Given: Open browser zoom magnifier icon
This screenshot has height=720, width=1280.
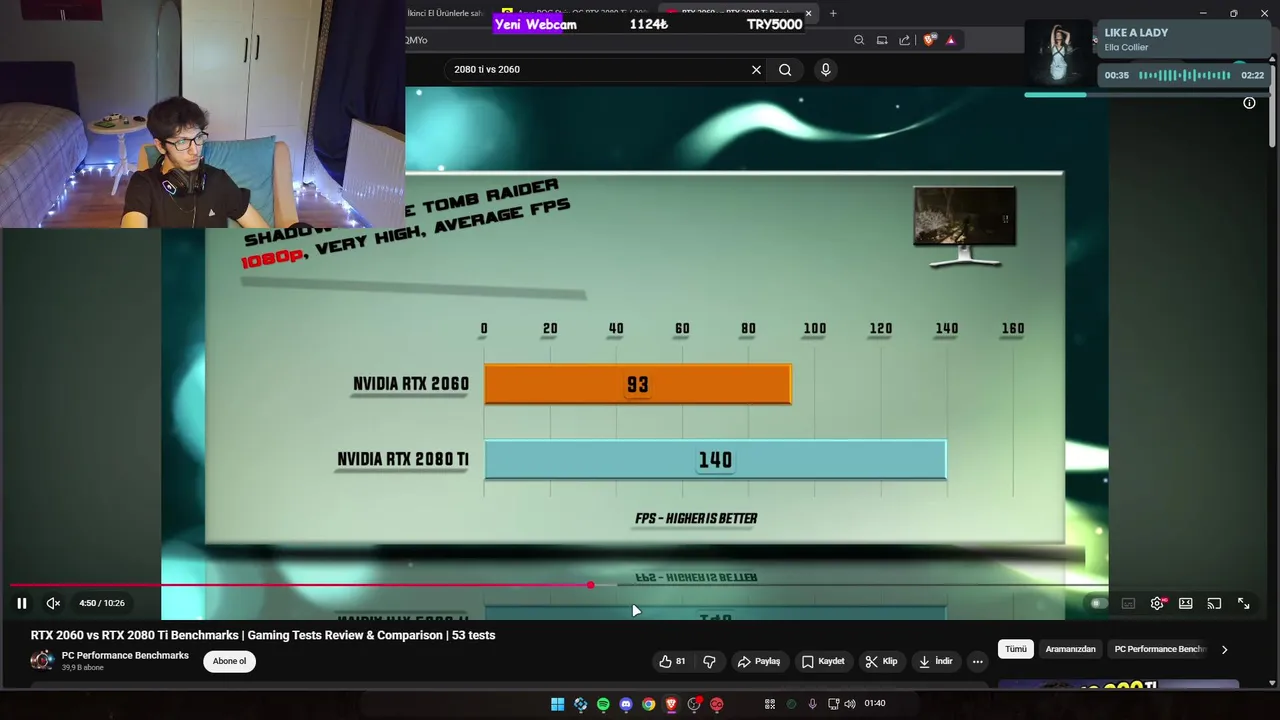Looking at the screenshot, I should point(859,40).
